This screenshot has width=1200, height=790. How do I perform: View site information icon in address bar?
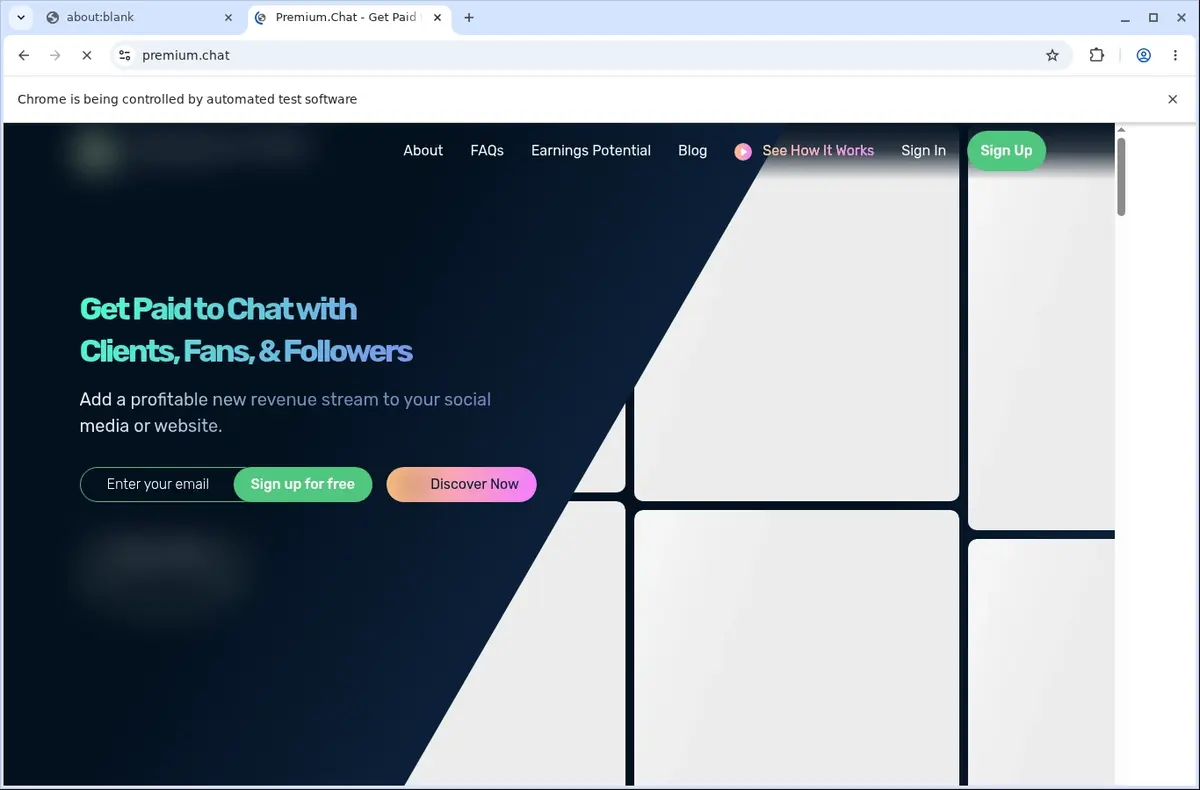tap(123, 55)
